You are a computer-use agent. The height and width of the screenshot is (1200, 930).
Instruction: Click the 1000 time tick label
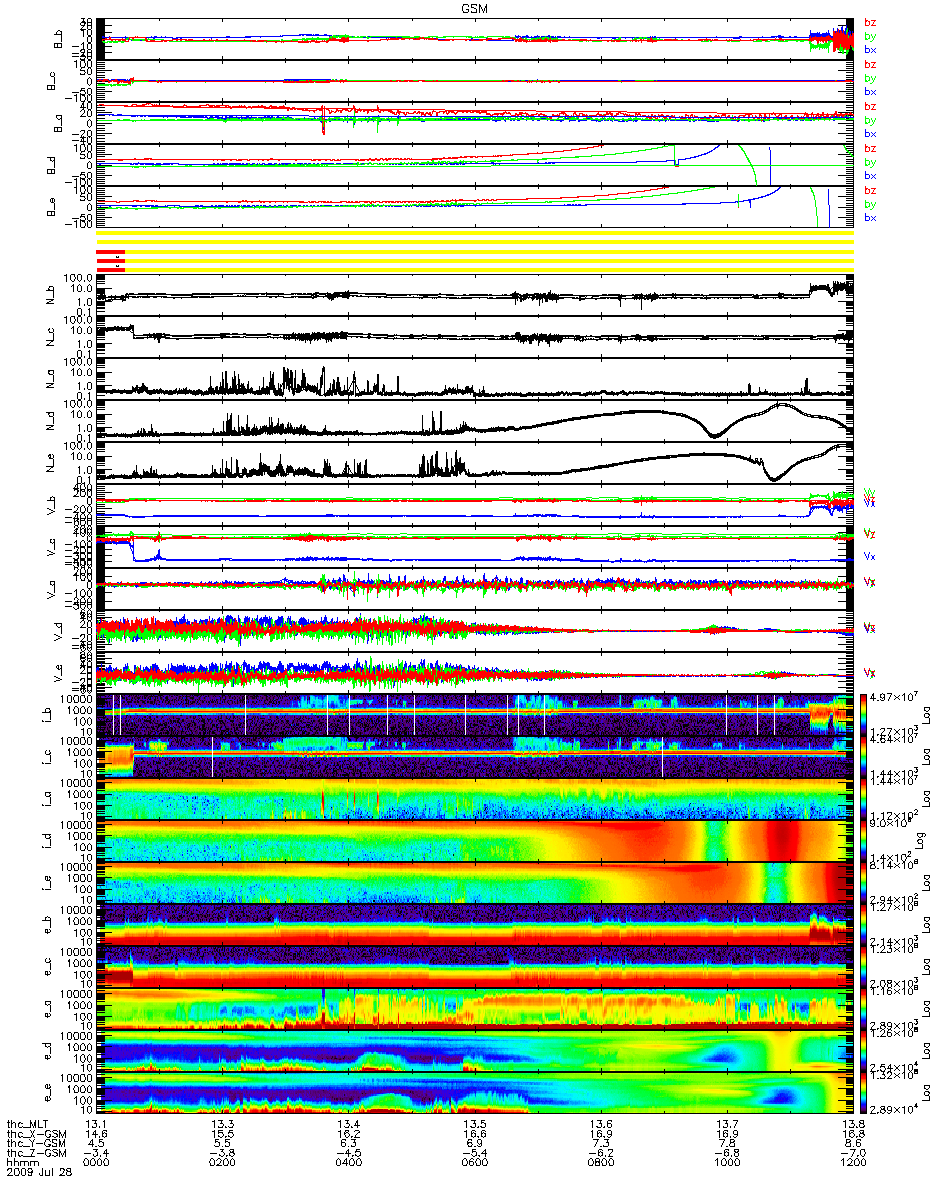[x=726, y=1162]
